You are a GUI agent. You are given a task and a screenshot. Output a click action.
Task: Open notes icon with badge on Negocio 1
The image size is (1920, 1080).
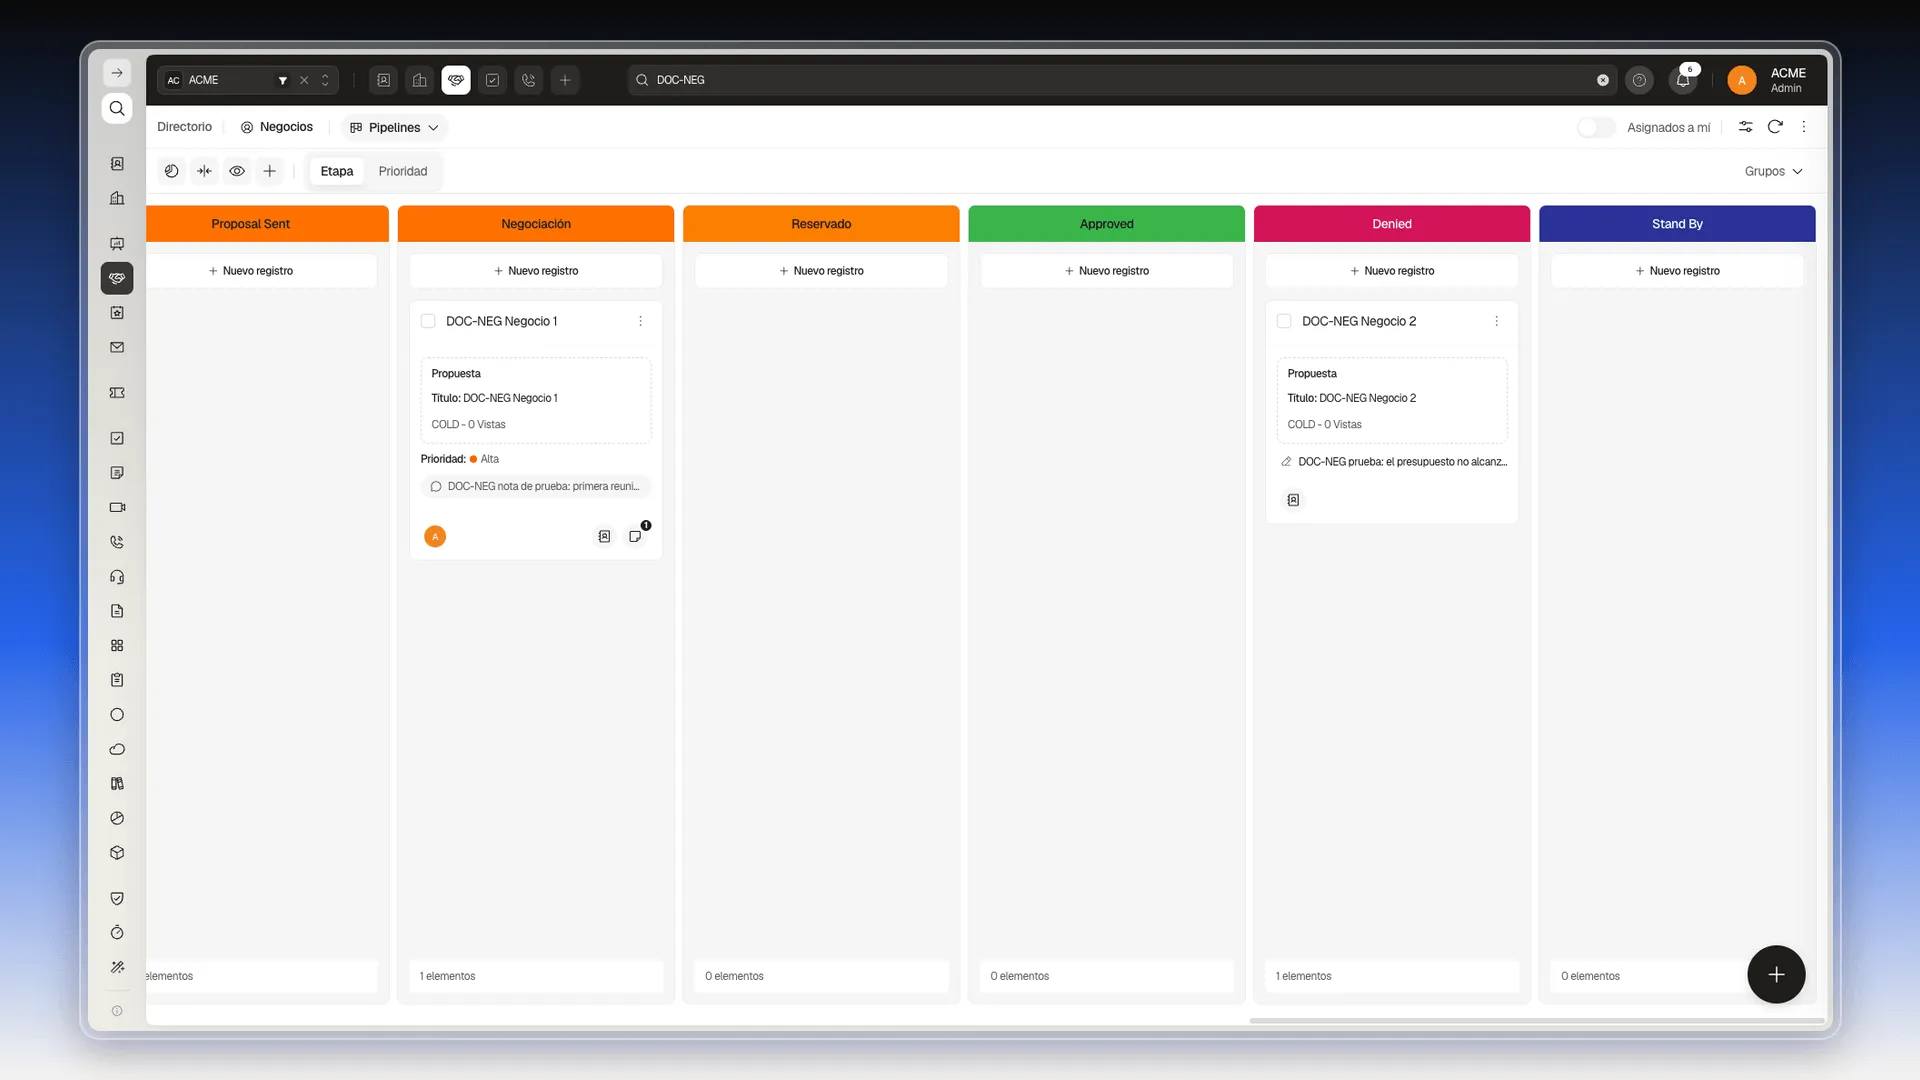(x=636, y=536)
